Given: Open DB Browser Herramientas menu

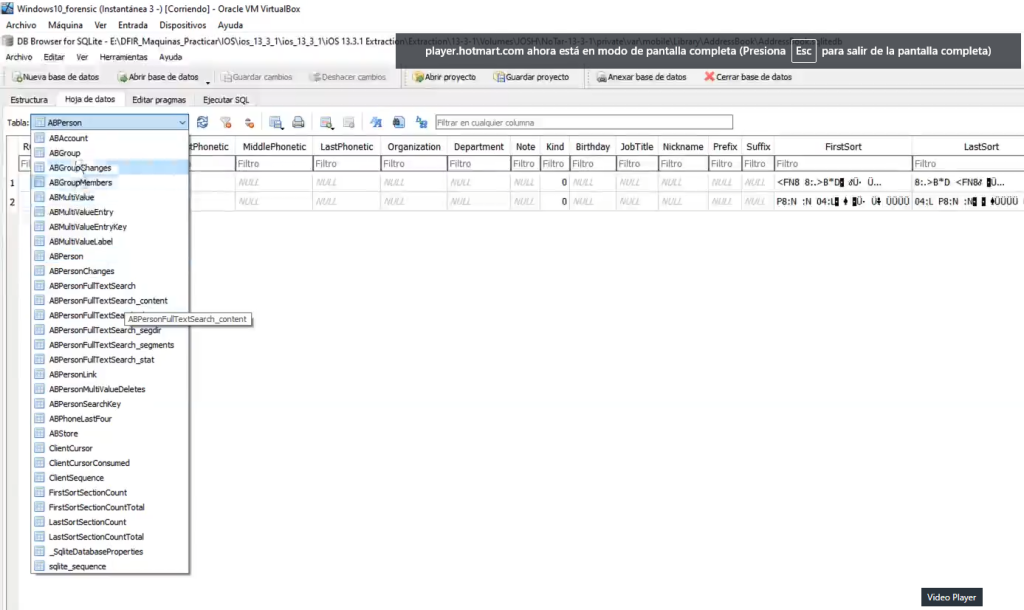Looking at the screenshot, I should pos(123,57).
